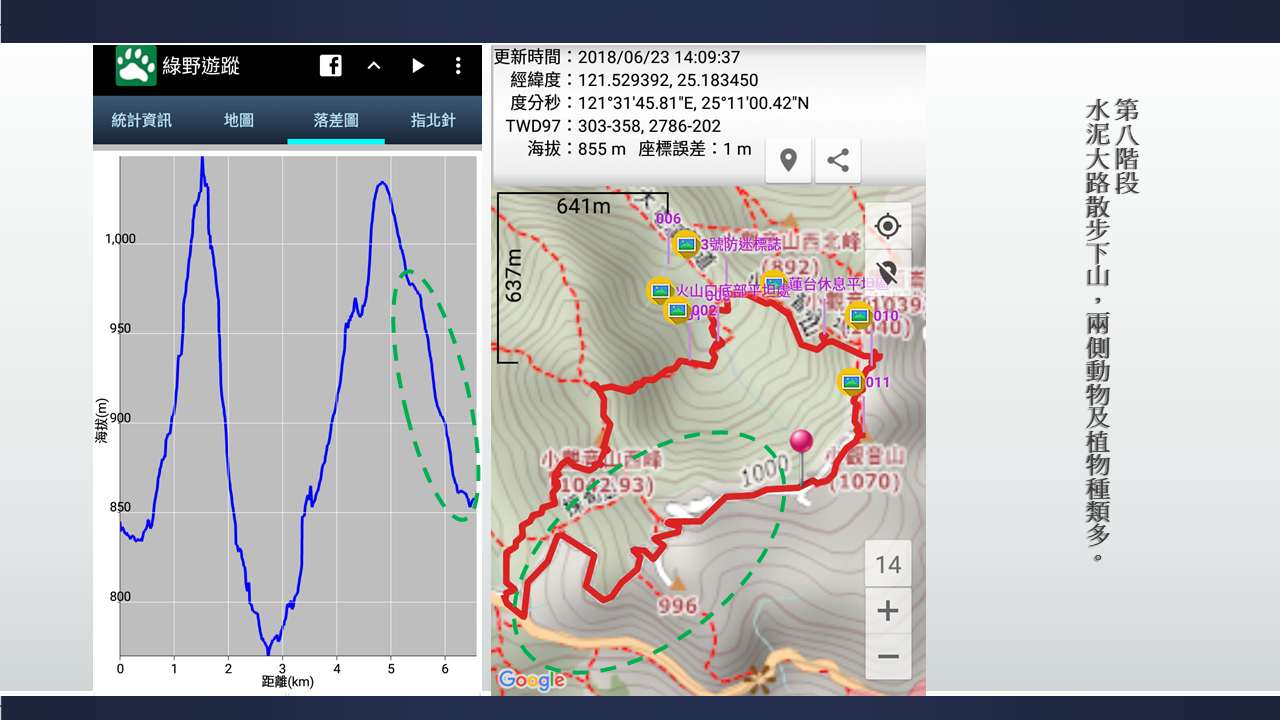Click the 更新時間 2018/06/23 14:09:37 line
The width and height of the screenshot is (1280, 720).
[617, 57]
